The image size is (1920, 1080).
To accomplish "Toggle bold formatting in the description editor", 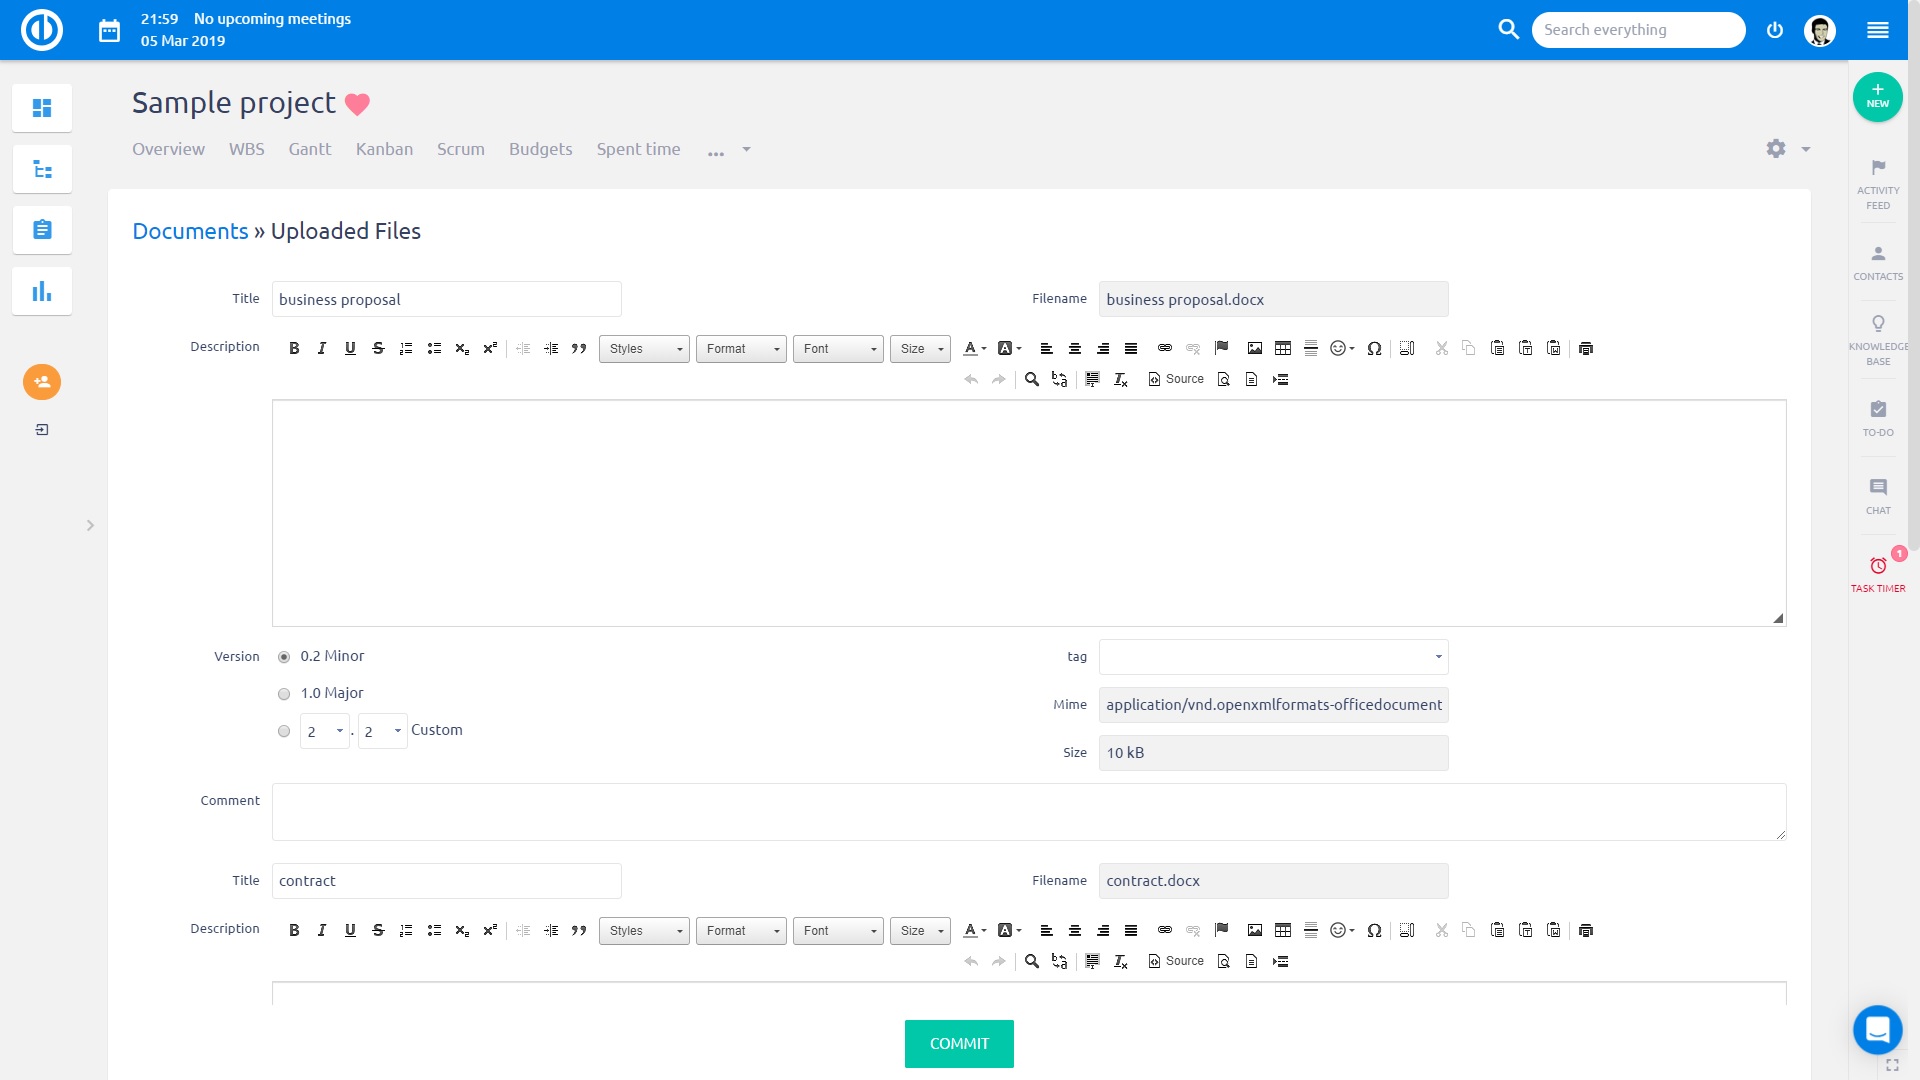I will tap(294, 348).
